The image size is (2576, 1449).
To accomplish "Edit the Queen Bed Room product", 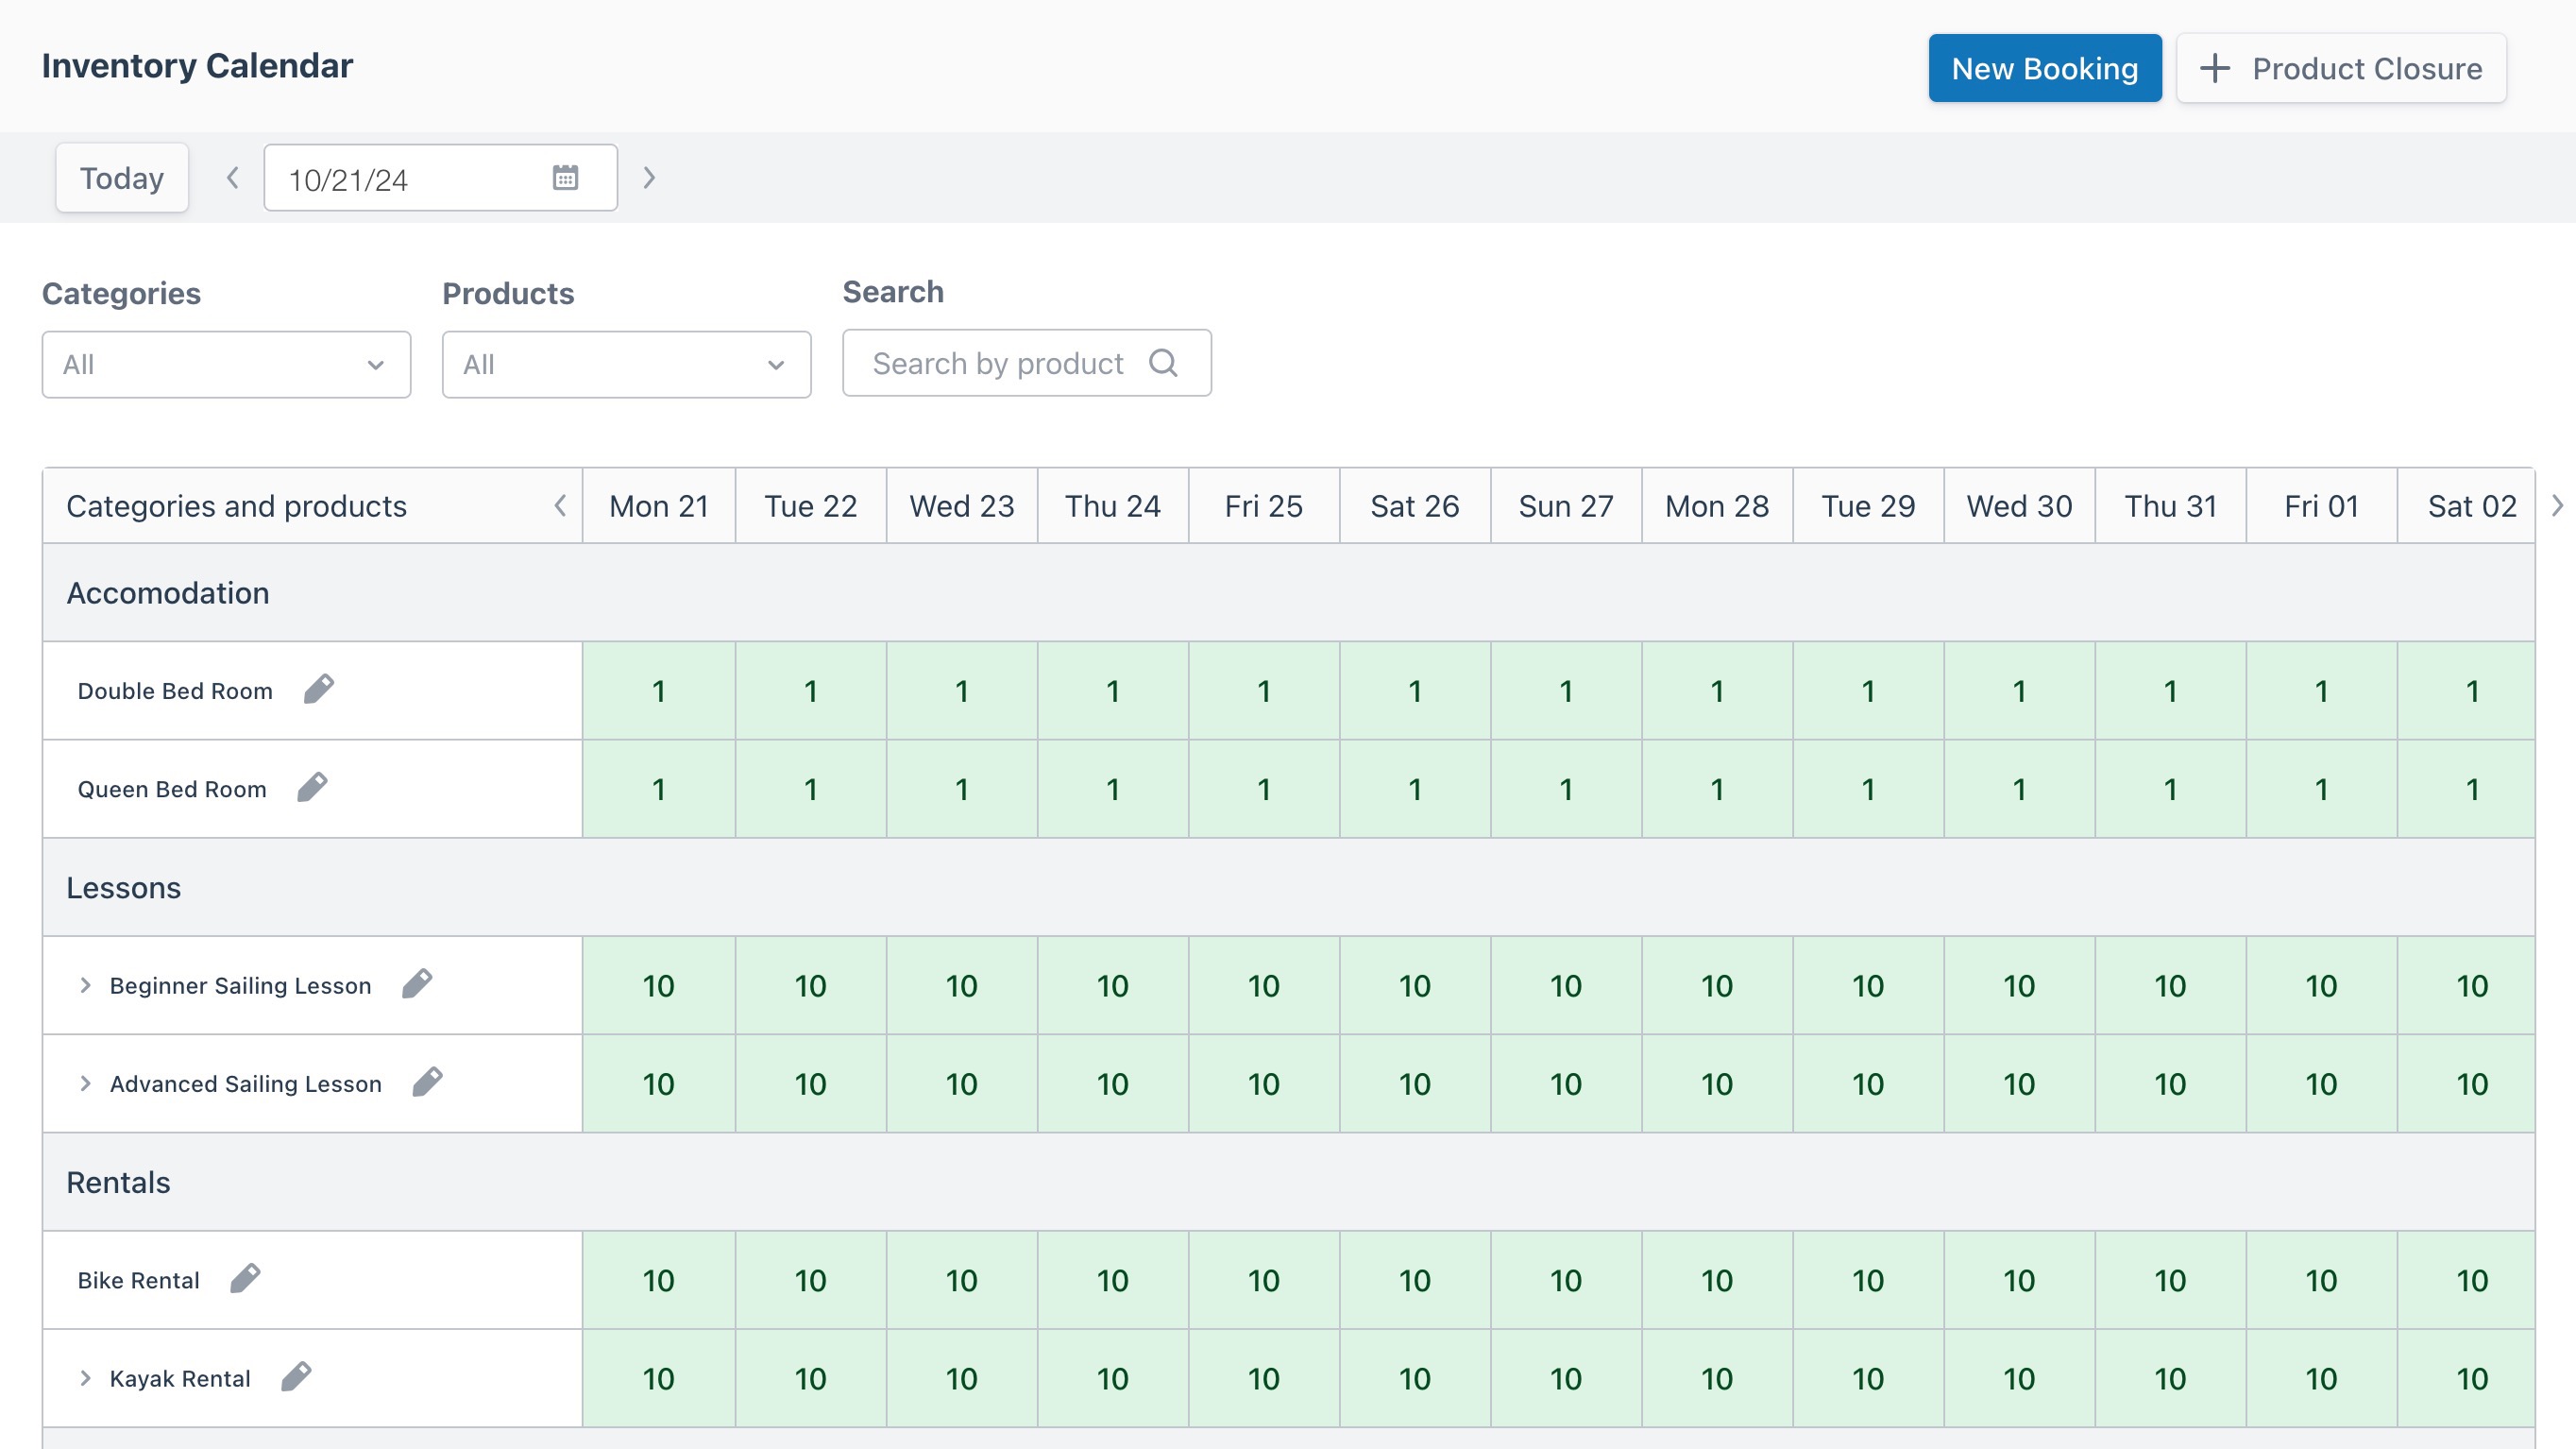I will [x=313, y=788].
